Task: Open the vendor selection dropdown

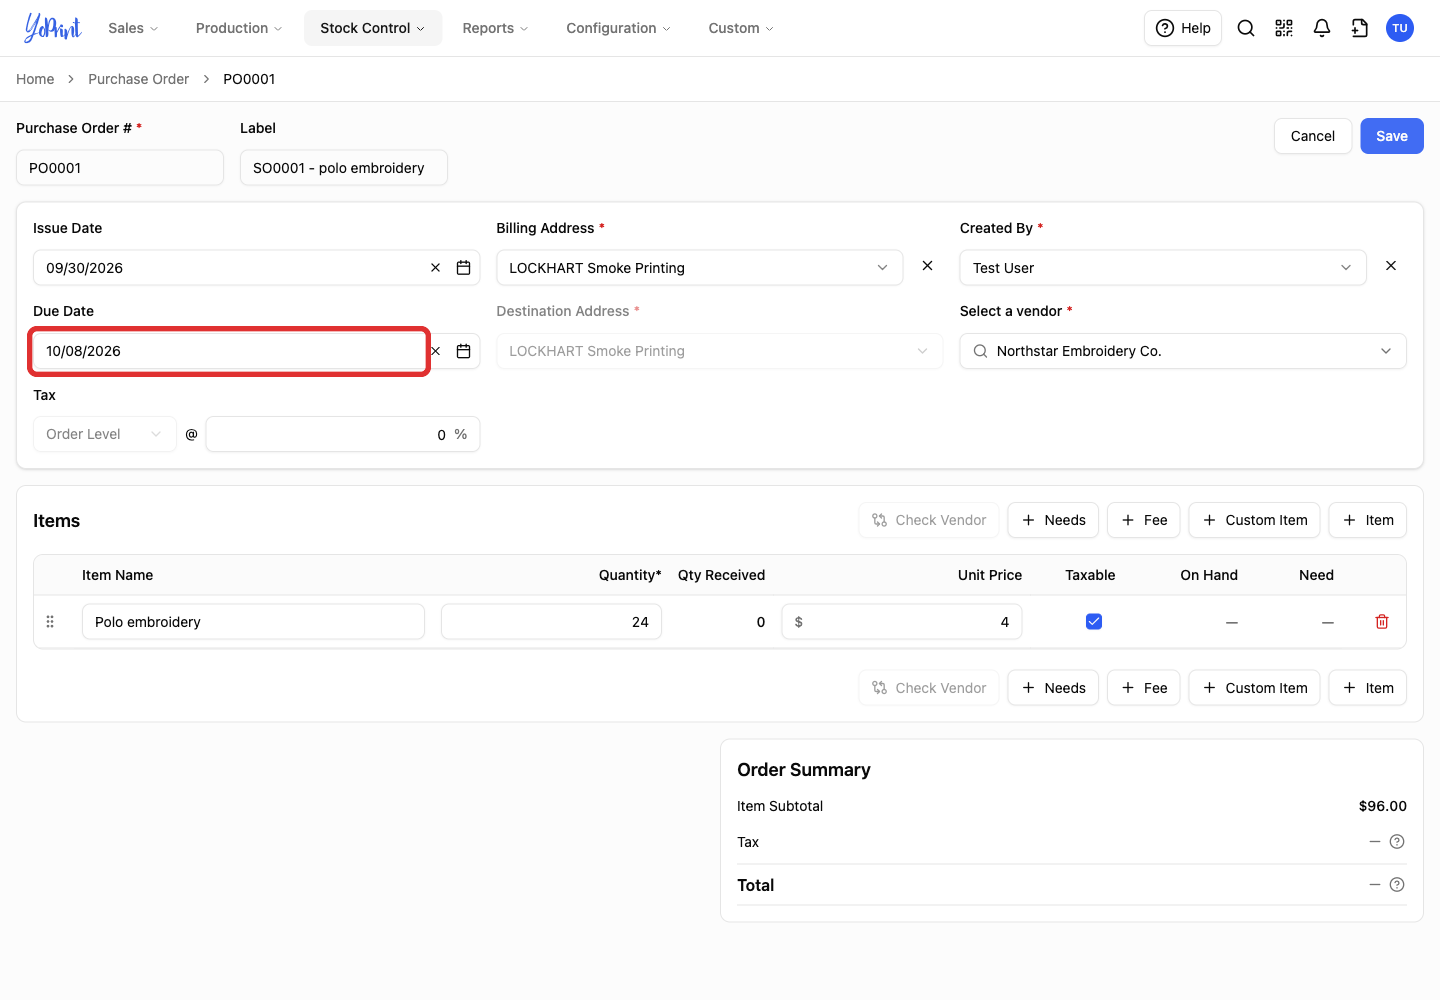Action: (1183, 351)
